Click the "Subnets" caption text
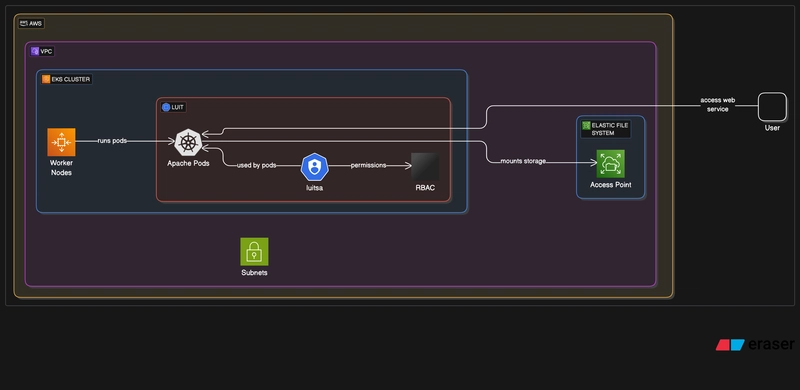 pos(254,273)
